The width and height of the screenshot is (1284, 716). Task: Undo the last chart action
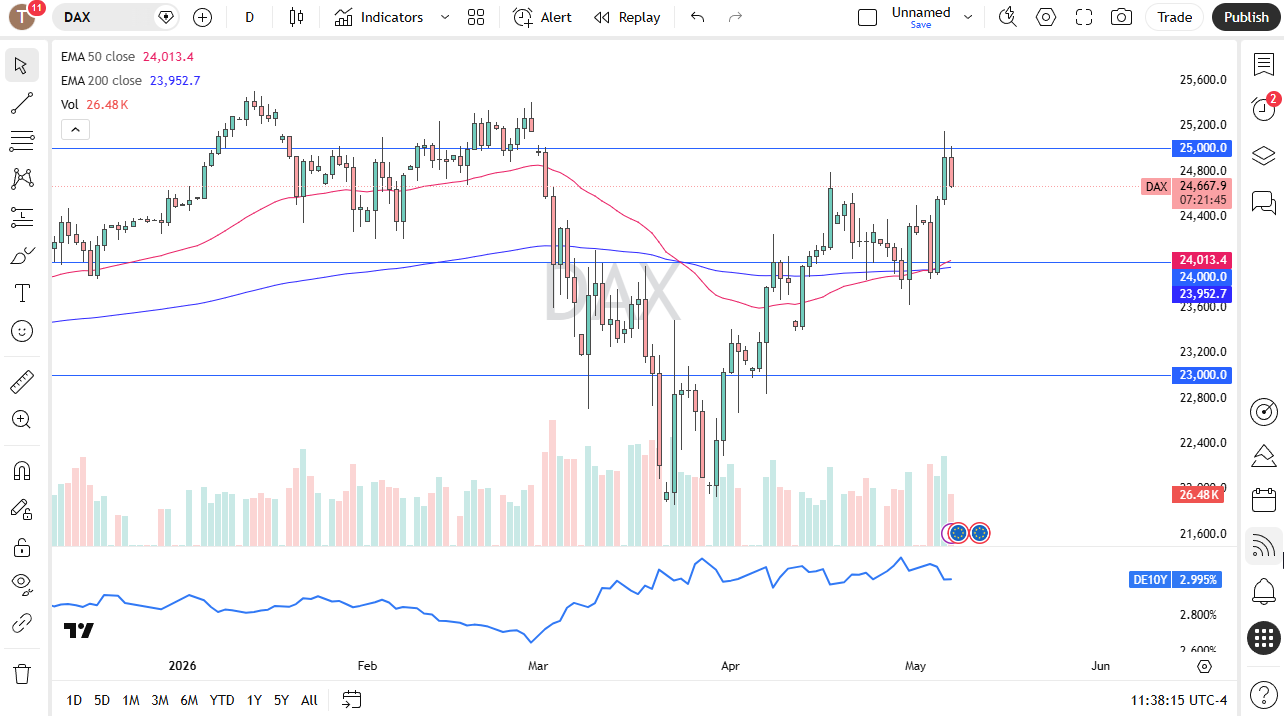click(x=697, y=17)
